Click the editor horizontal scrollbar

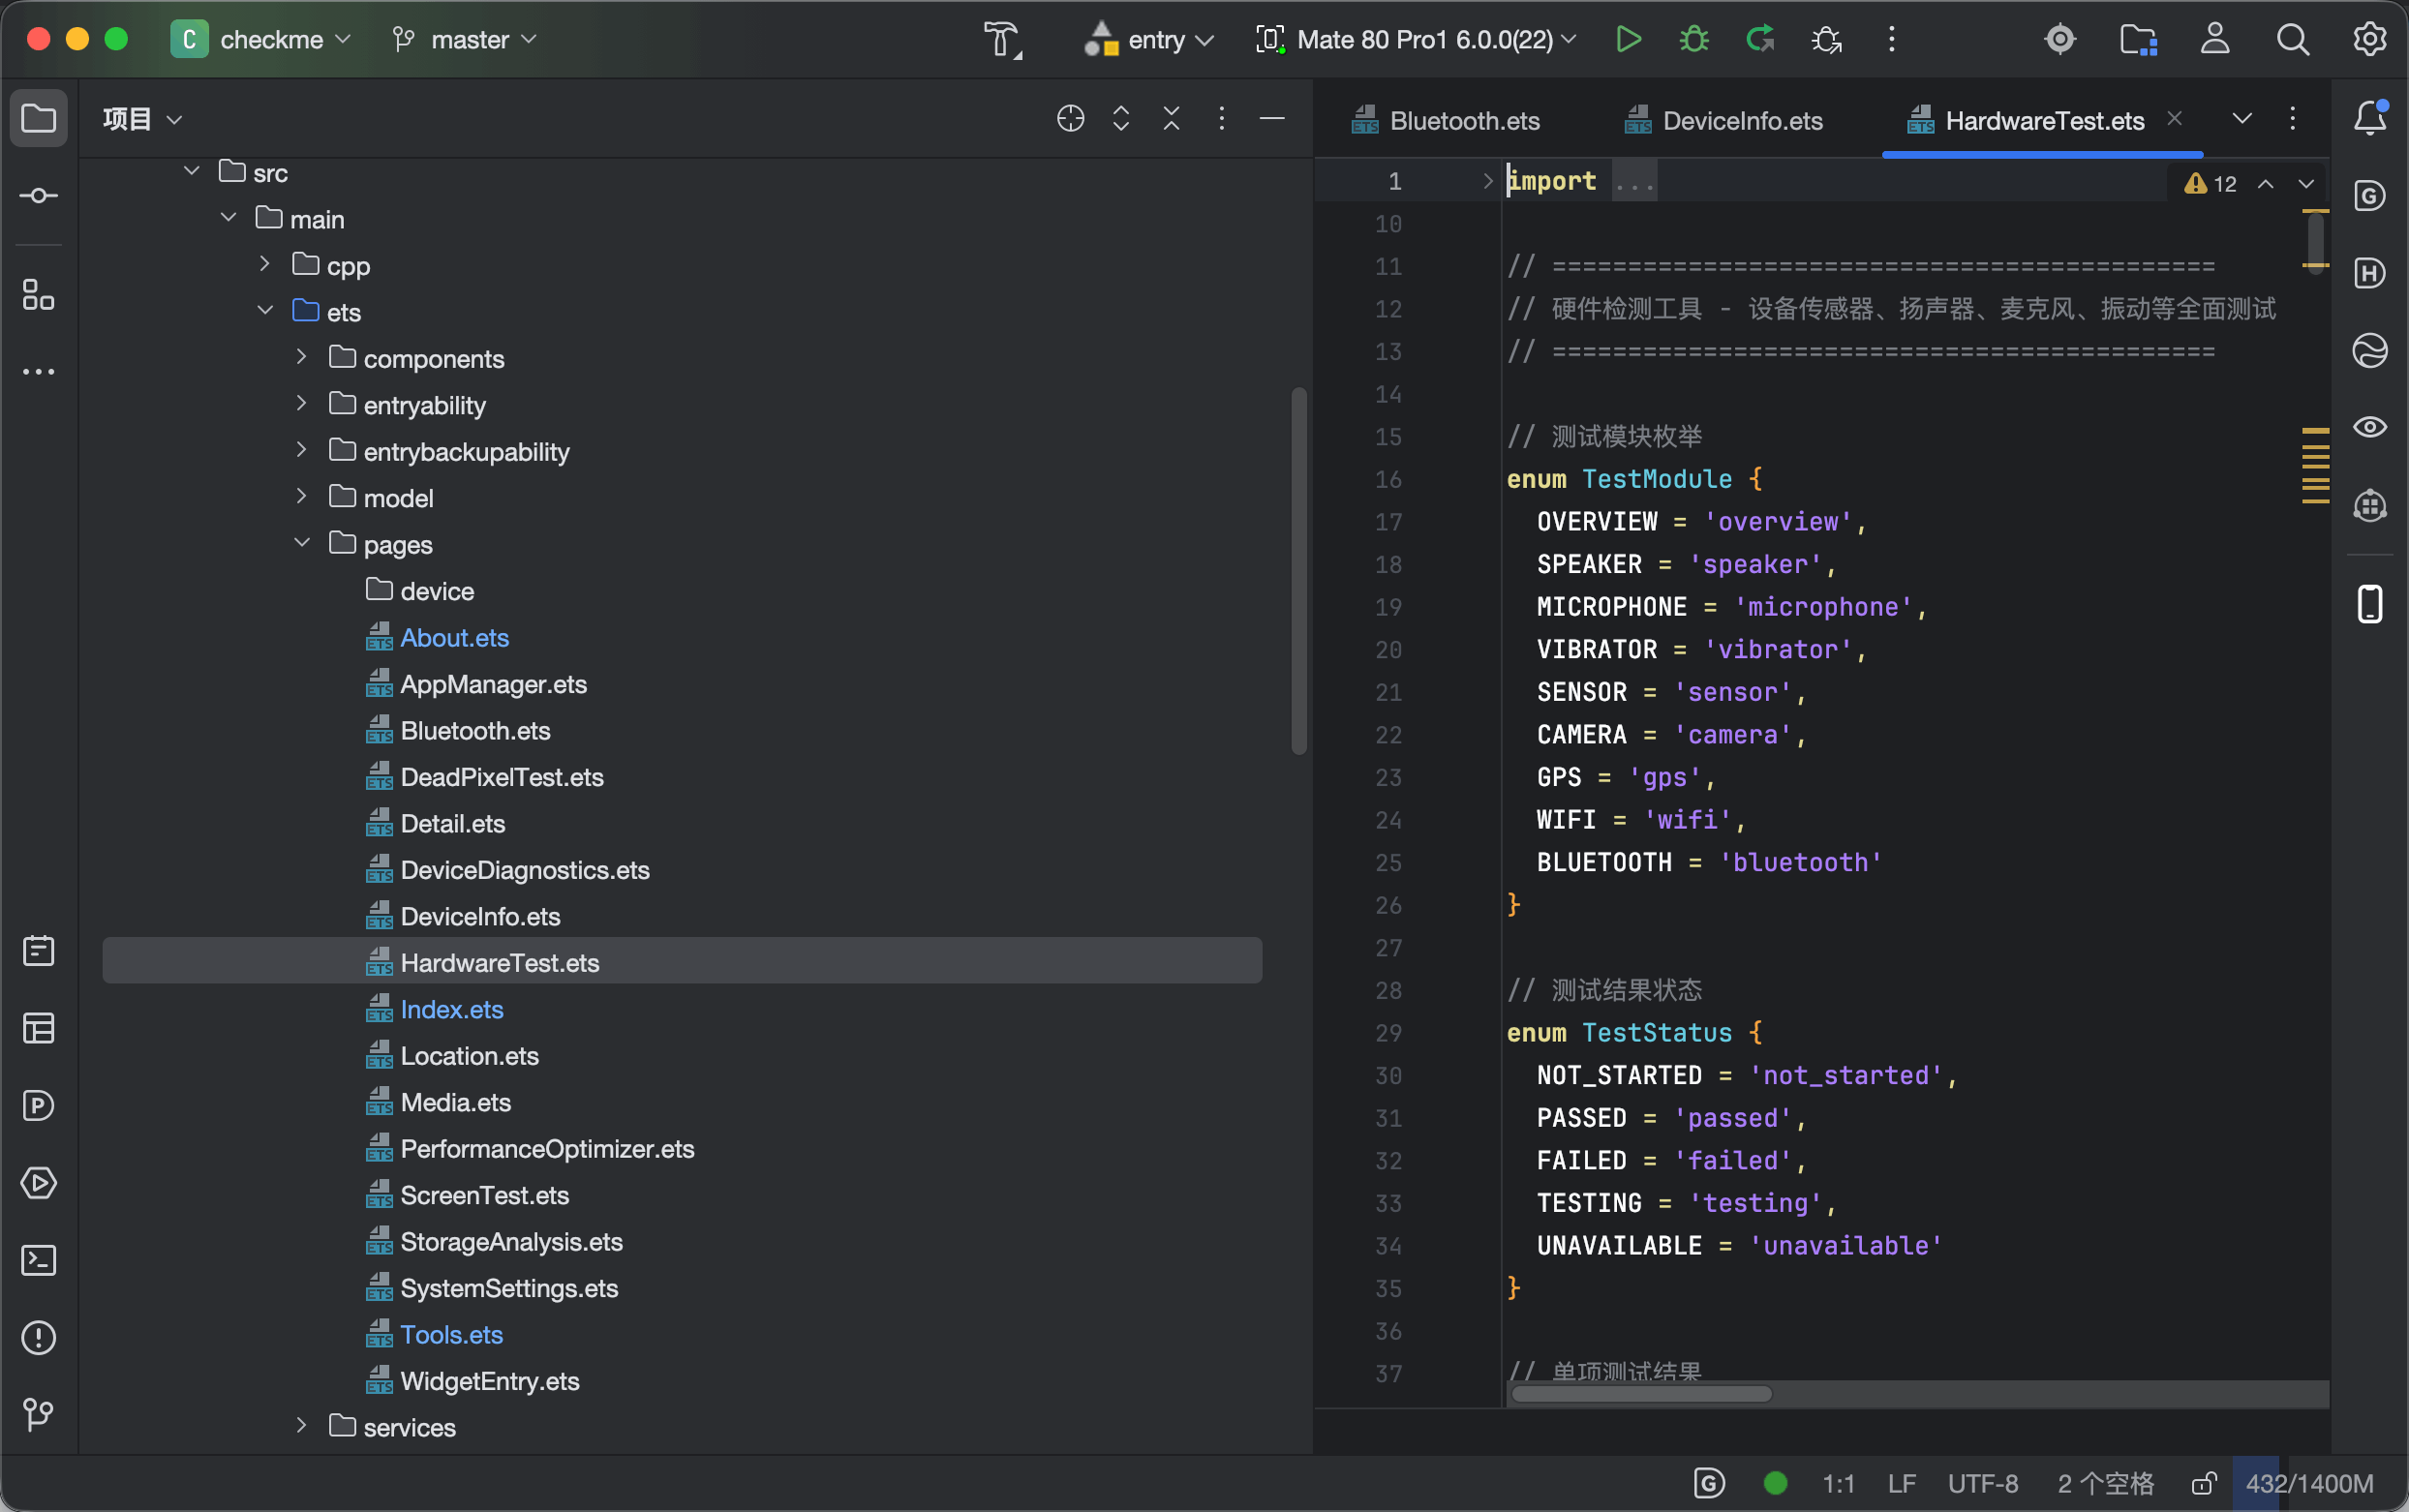click(1640, 1394)
